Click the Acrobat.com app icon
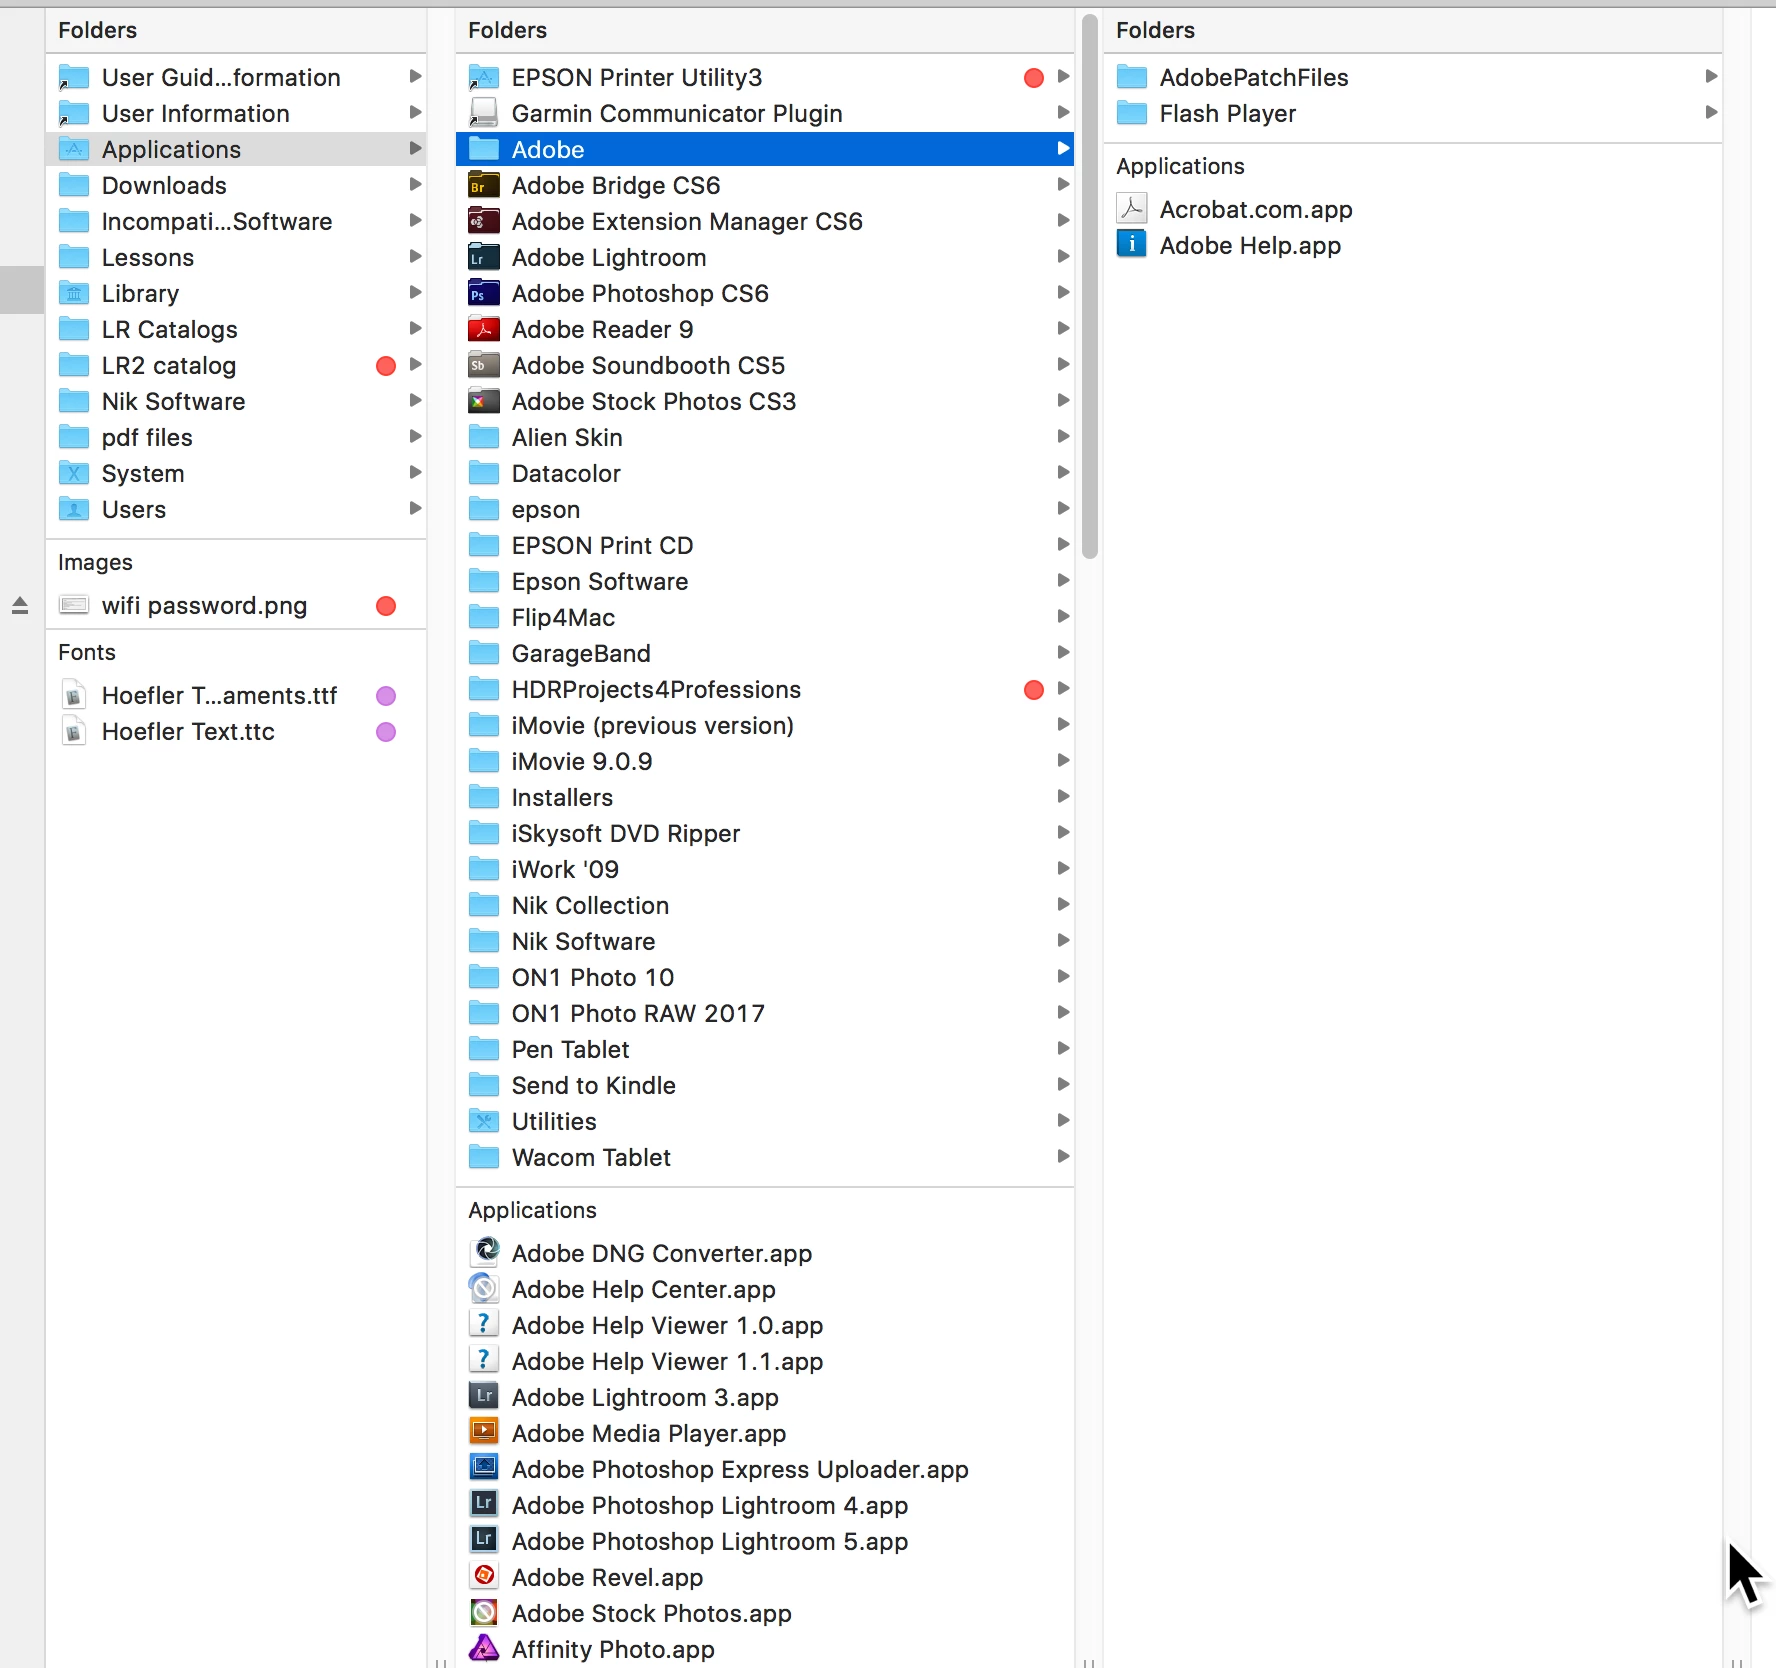Viewport: 1776px width, 1668px height. click(1132, 208)
